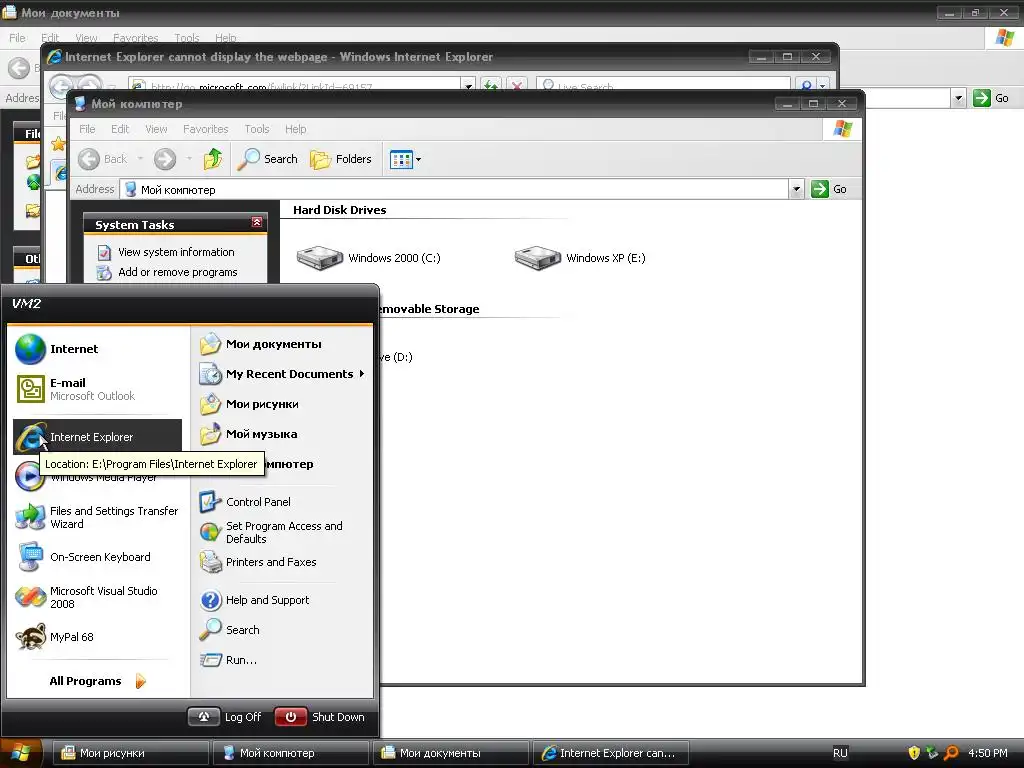Open Back history dropdown arrow

click(x=140, y=159)
